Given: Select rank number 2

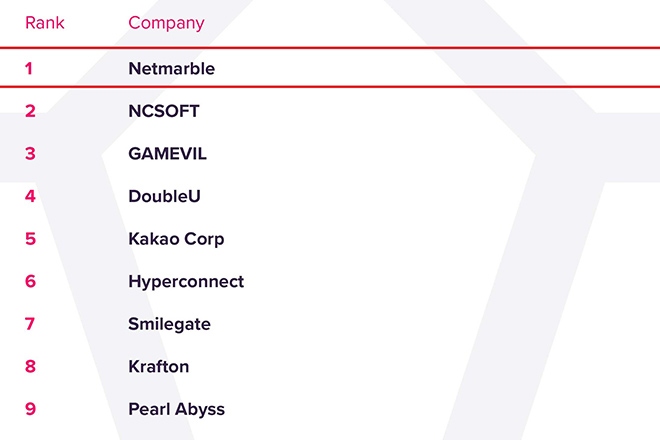Looking at the screenshot, I should pyautogui.click(x=30, y=111).
